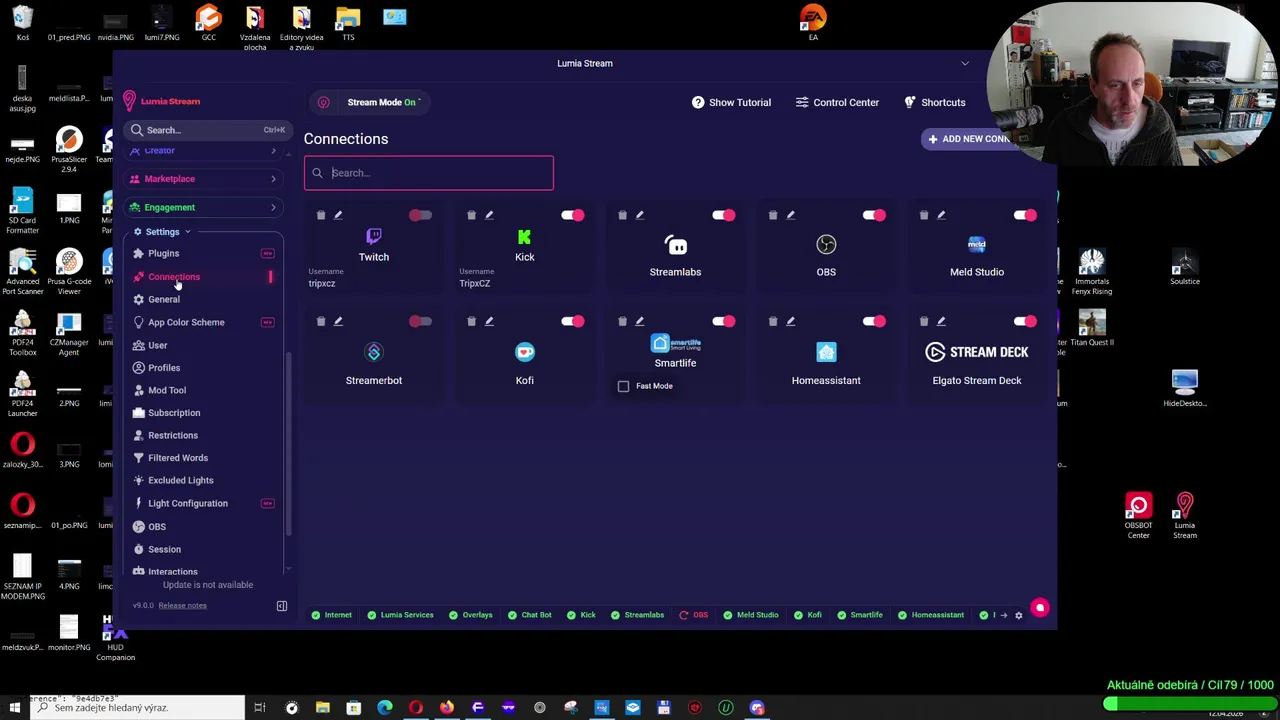Screen dimensions: 1280x720
Task: Collapse the Settings section
Action: coord(162,232)
